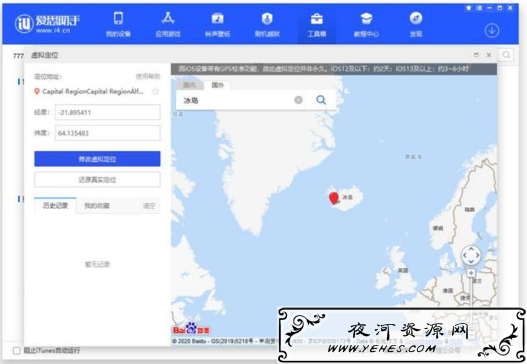Select the 工具箱 toolbox icon
The image size is (527, 364).
tap(317, 19)
